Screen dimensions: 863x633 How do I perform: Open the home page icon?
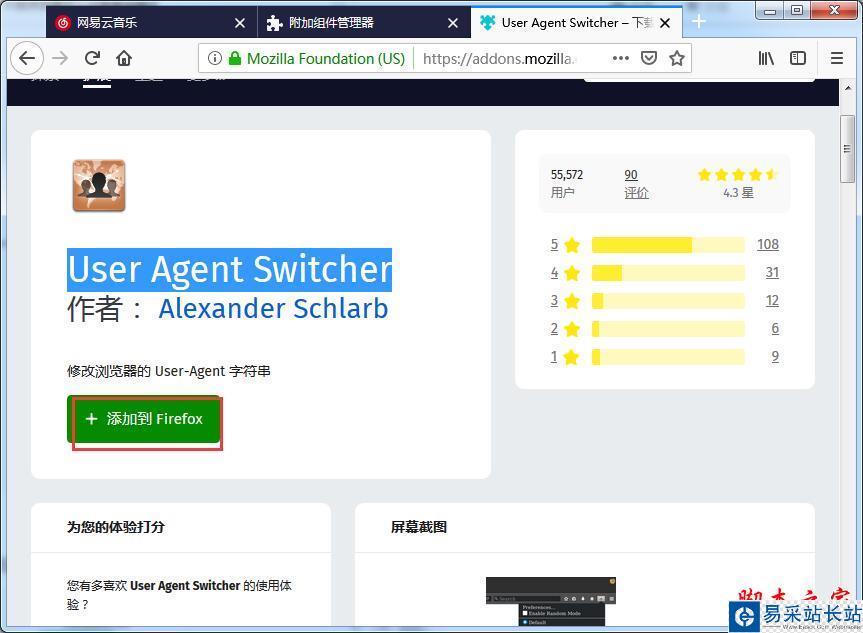click(x=124, y=58)
